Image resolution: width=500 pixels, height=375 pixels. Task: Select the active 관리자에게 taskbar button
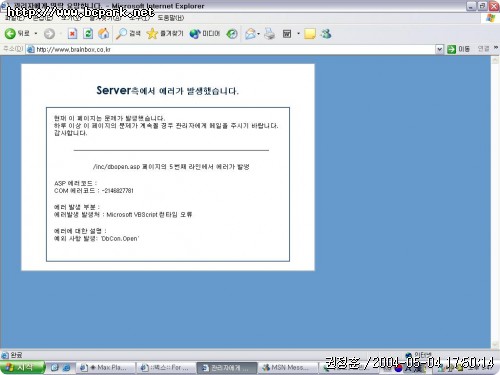pos(226,368)
